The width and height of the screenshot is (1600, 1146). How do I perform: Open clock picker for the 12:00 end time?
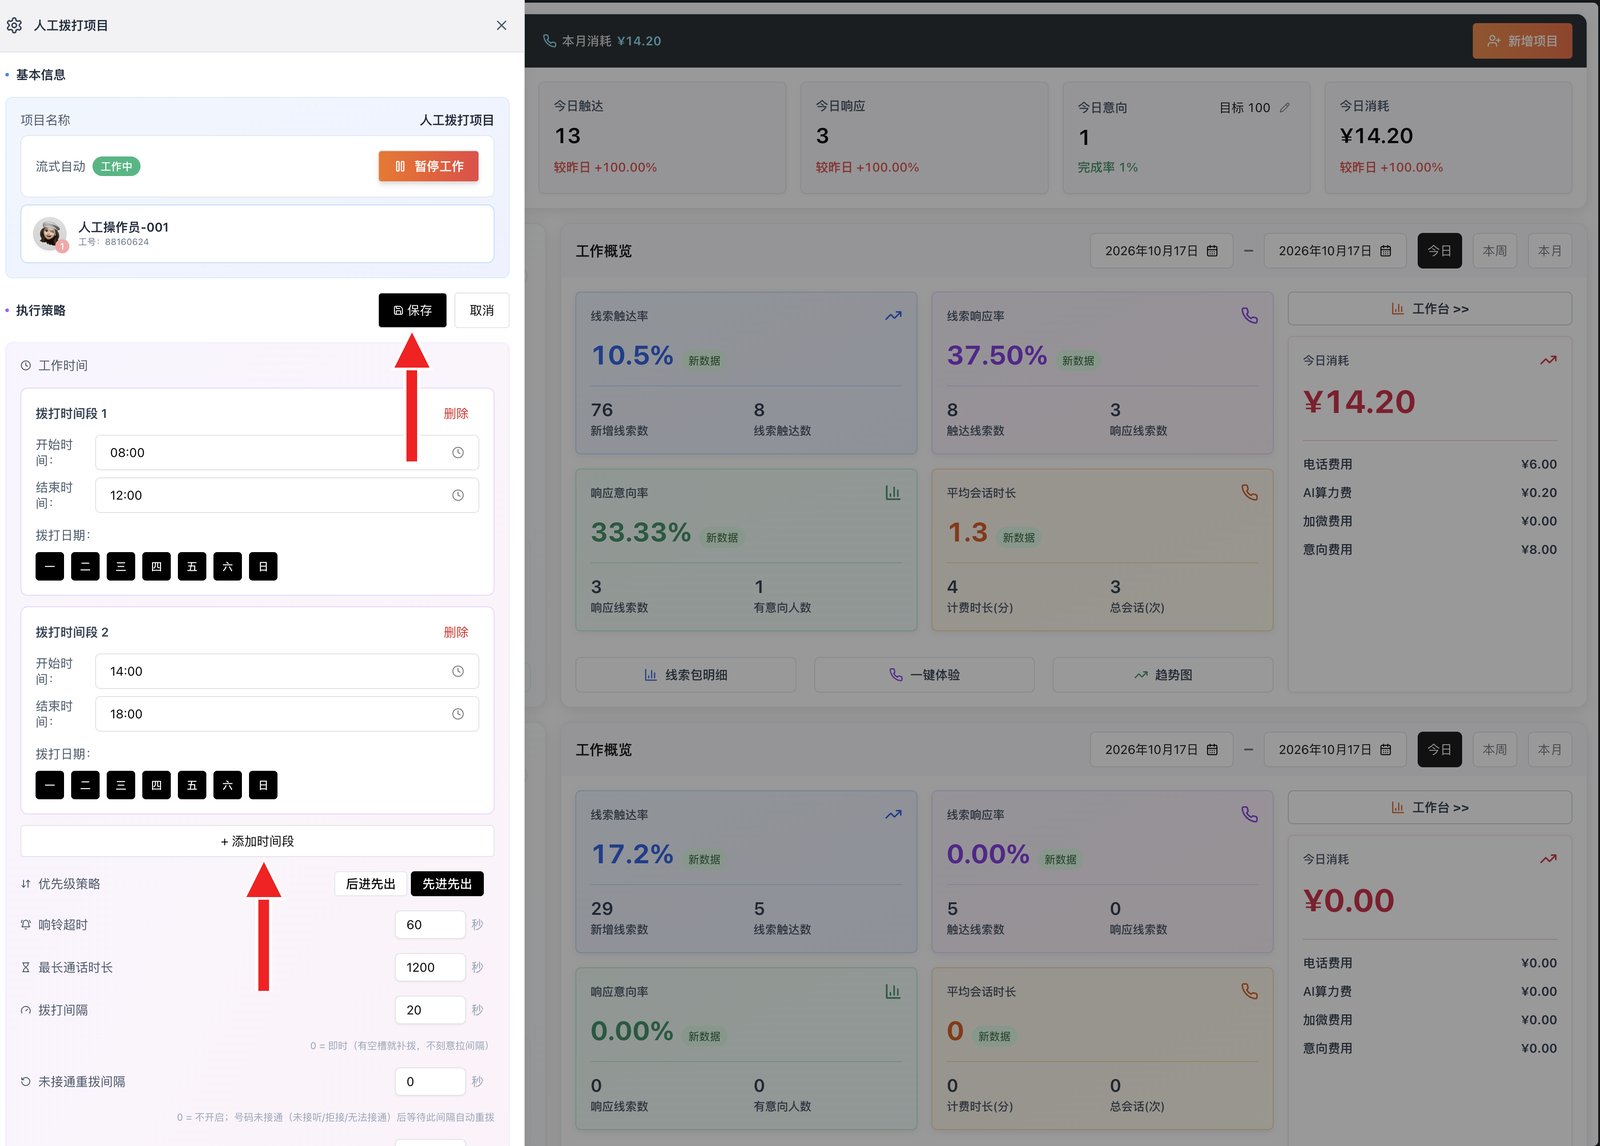tap(457, 495)
